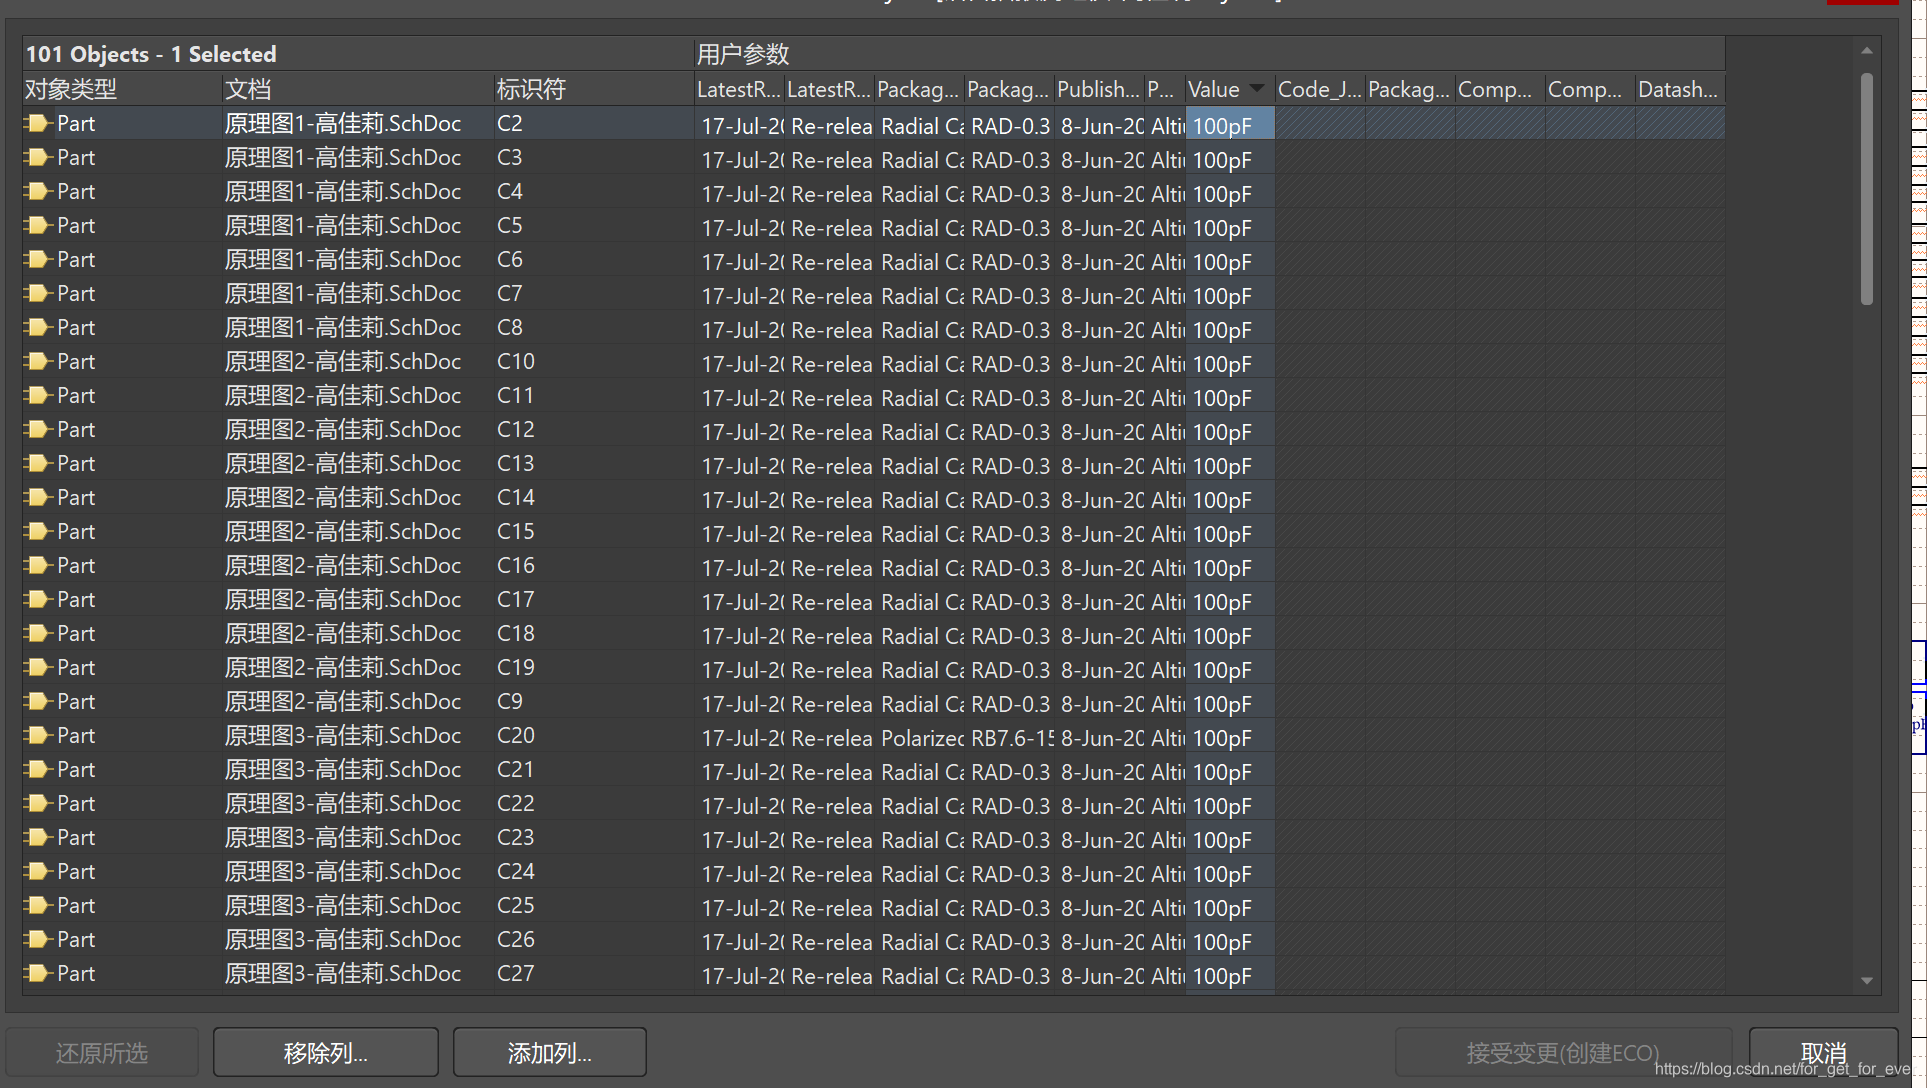Click the 接受变更(创建ECO) button

(1563, 1053)
